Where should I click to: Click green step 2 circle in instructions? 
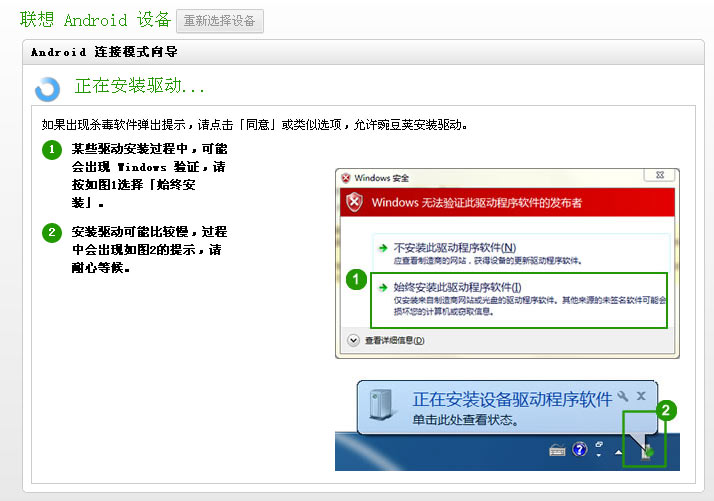pos(51,233)
